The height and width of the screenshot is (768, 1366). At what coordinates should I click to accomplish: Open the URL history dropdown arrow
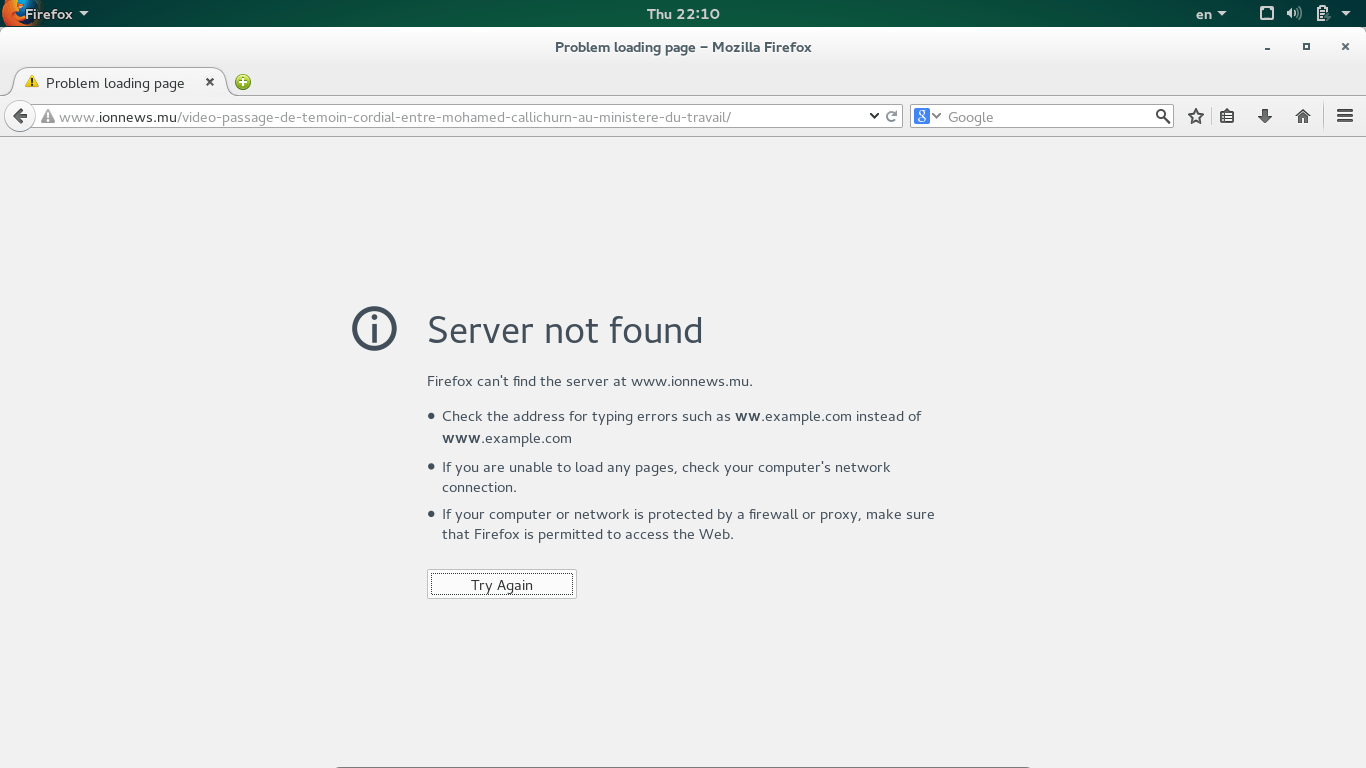[x=874, y=116]
